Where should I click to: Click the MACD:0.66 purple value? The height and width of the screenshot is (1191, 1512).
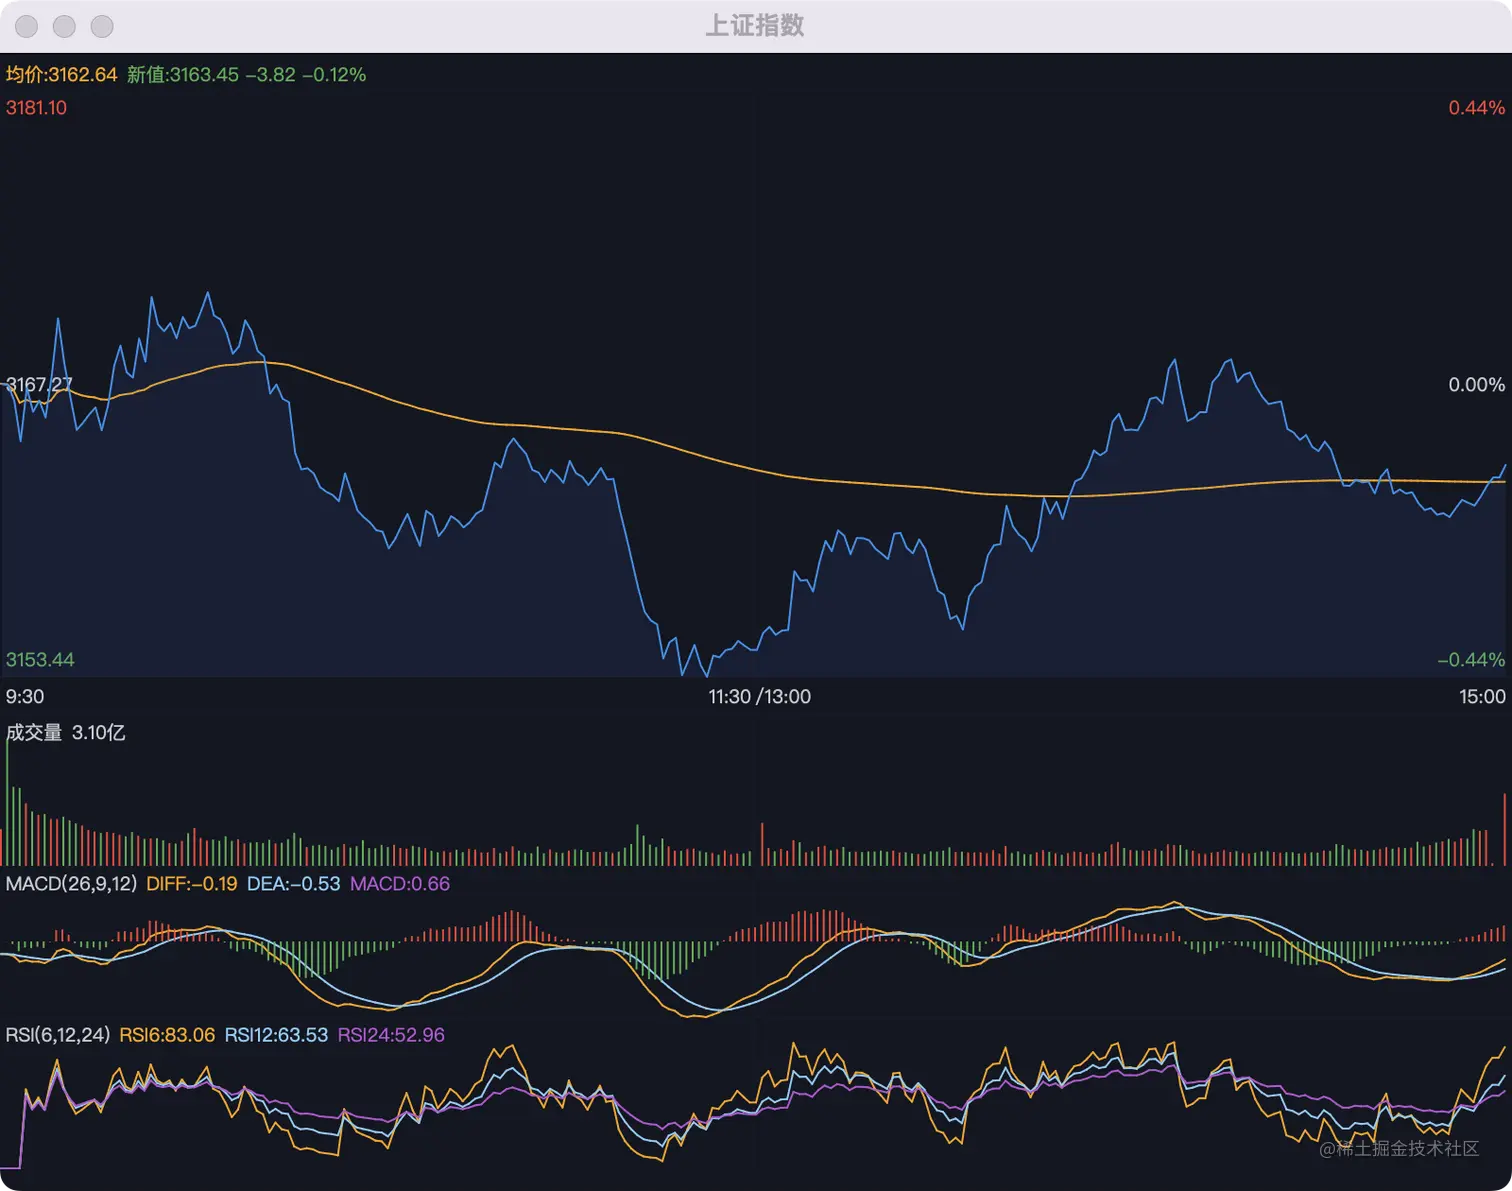coord(400,884)
